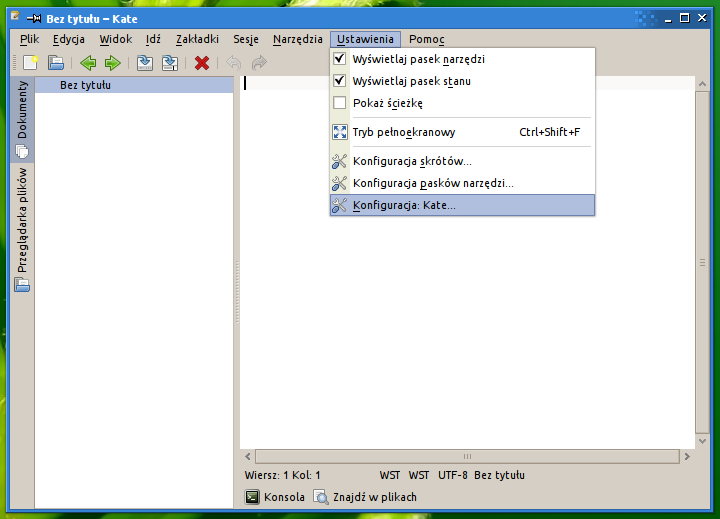Click the vertical scrollbar thumb
720x519 pixels.
(702, 262)
